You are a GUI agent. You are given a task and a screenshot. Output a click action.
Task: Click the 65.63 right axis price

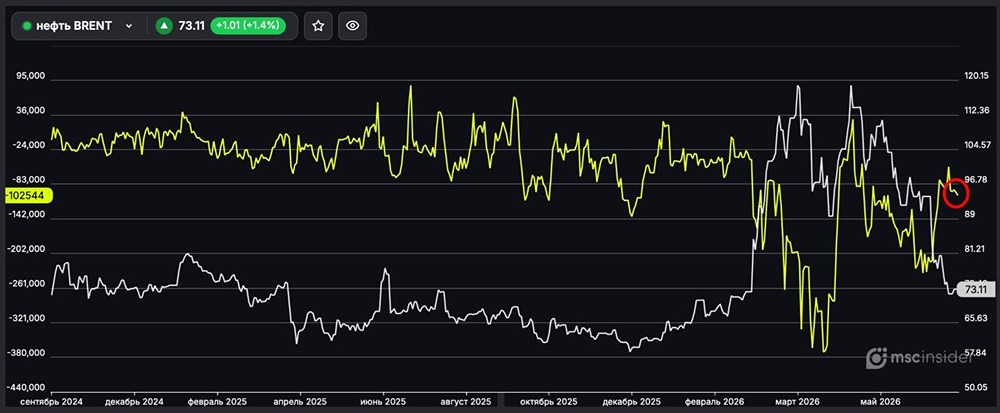click(x=976, y=318)
